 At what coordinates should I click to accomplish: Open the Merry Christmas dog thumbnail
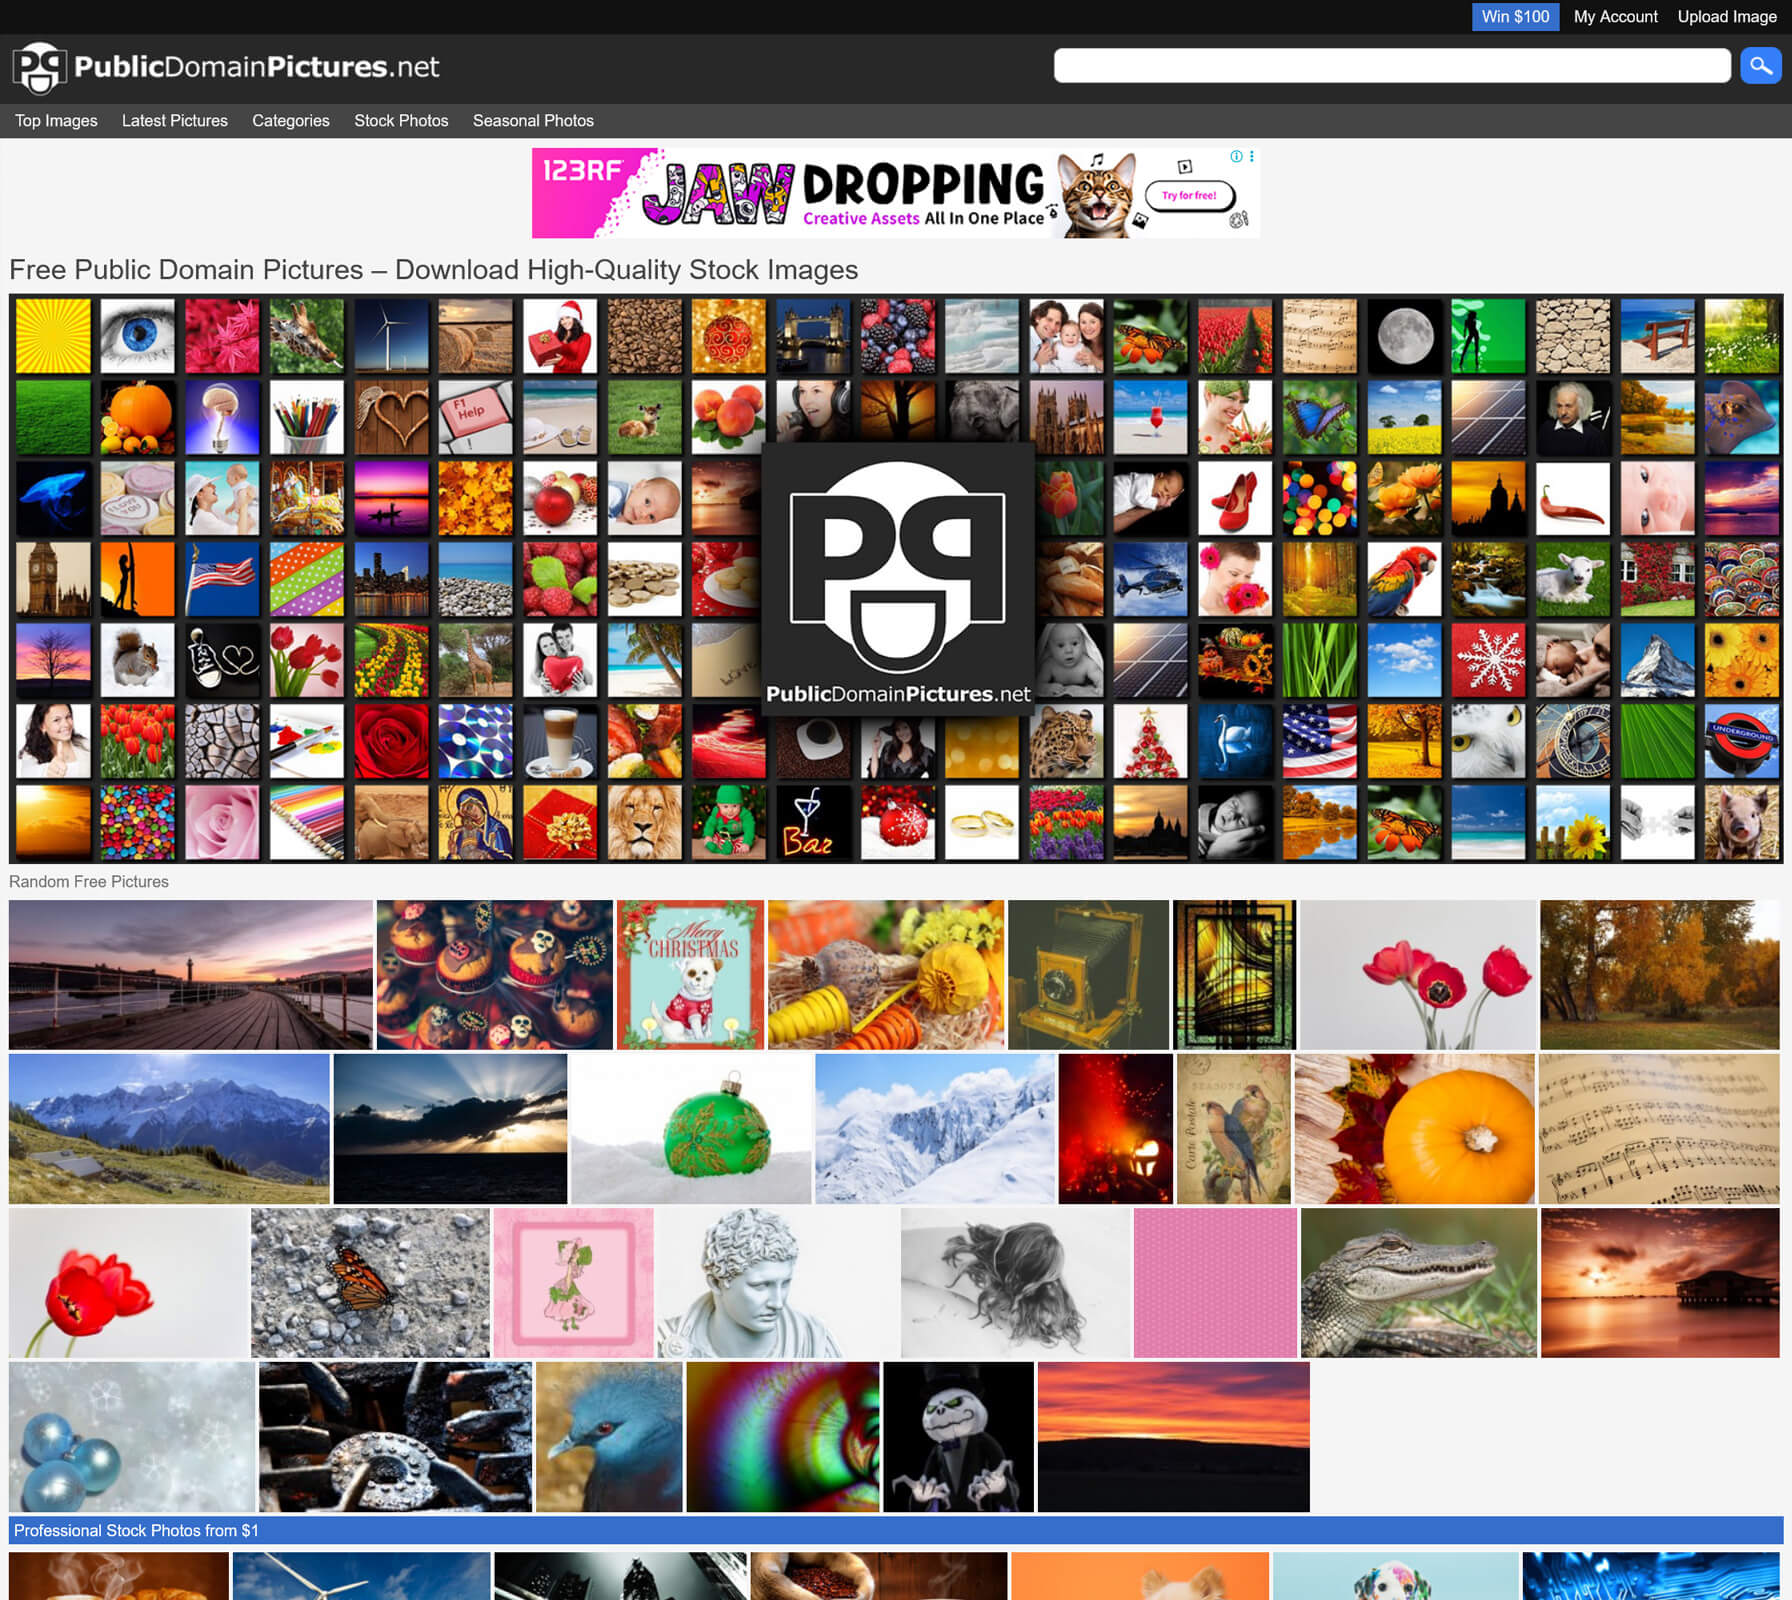tap(690, 974)
